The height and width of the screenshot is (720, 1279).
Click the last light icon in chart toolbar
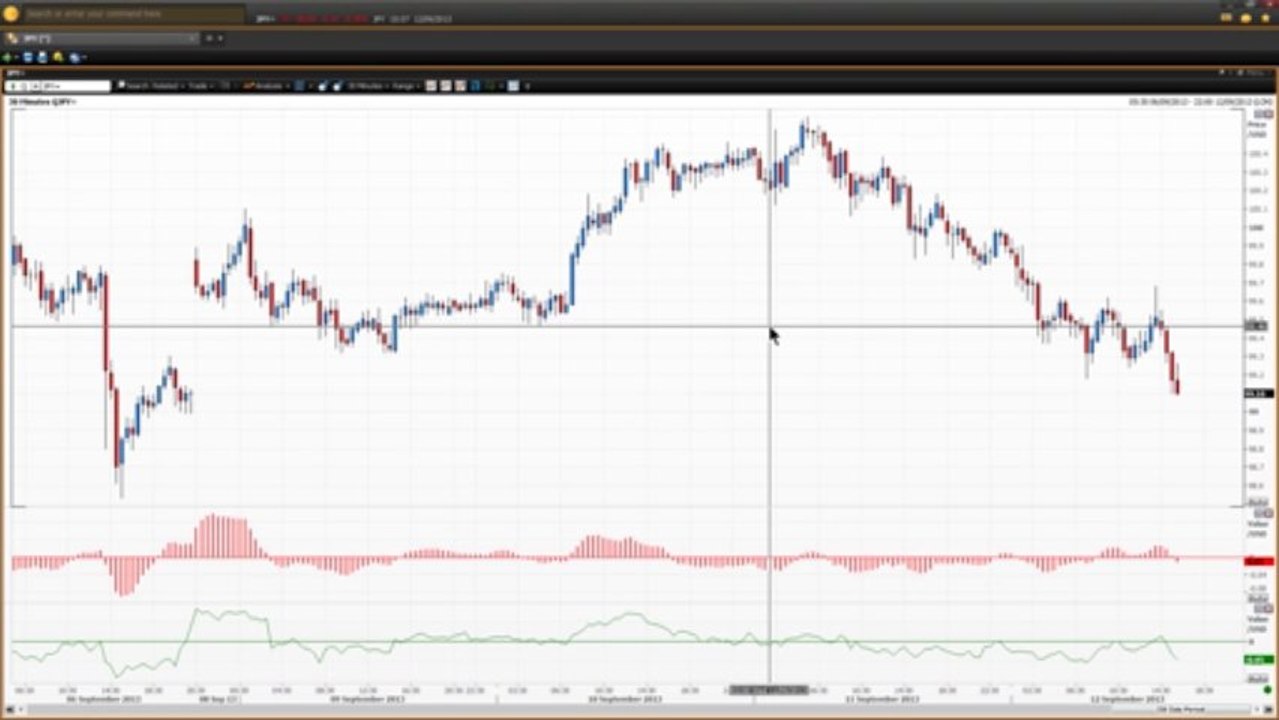pos(513,86)
